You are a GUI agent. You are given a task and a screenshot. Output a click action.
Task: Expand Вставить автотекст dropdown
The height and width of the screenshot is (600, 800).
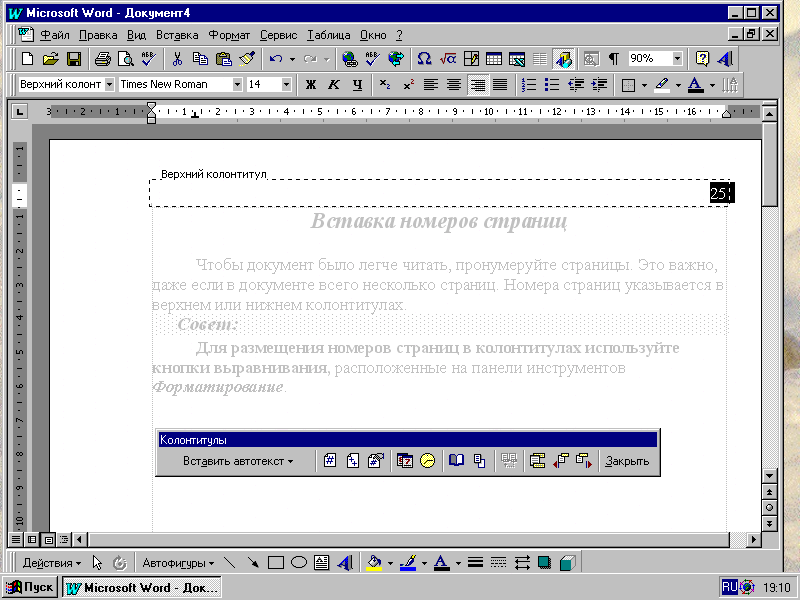tap(238, 461)
